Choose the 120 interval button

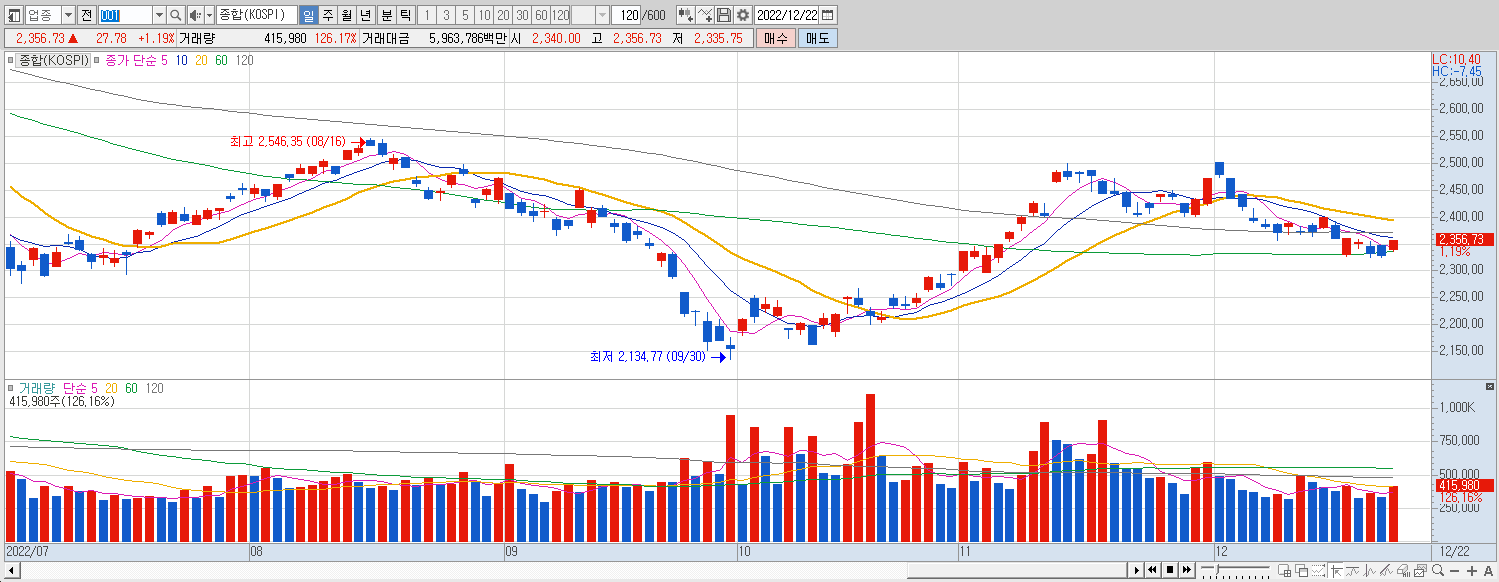[560, 15]
